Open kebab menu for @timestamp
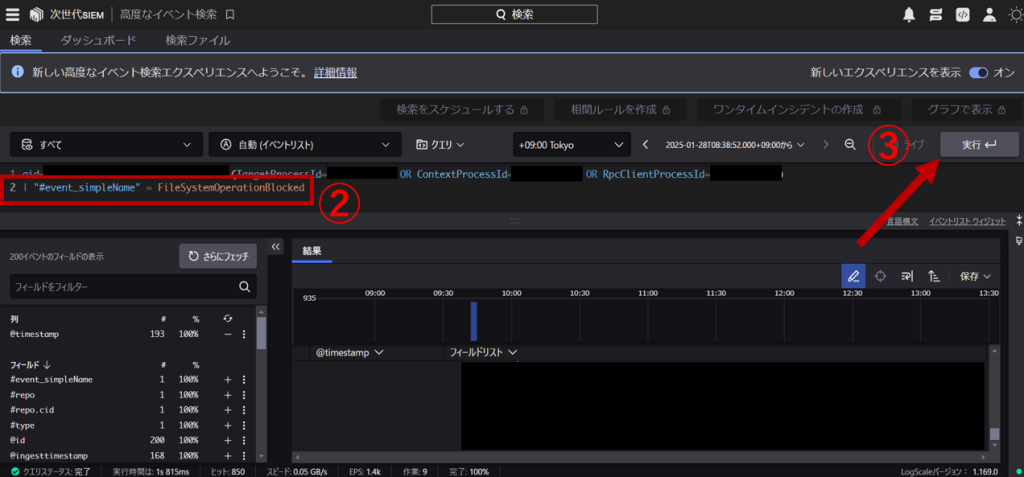The image size is (1024, 477). pos(244,334)
